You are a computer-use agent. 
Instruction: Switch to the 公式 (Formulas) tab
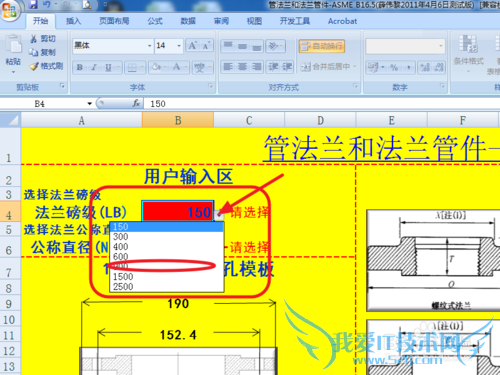tap(155, 21)
